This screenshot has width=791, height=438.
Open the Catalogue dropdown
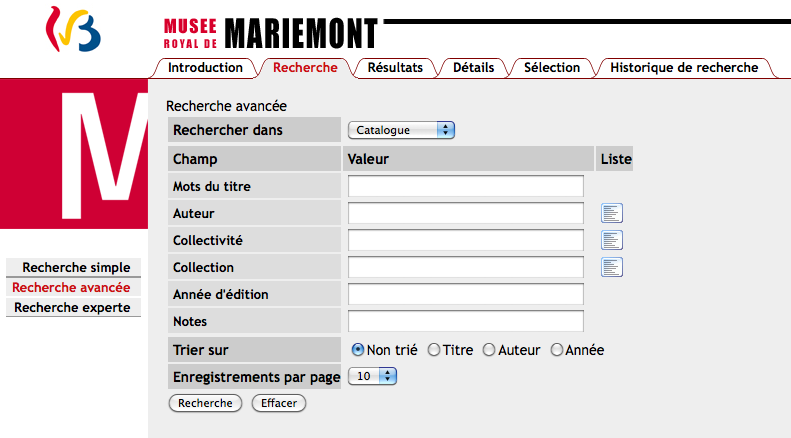click(401, 130)
